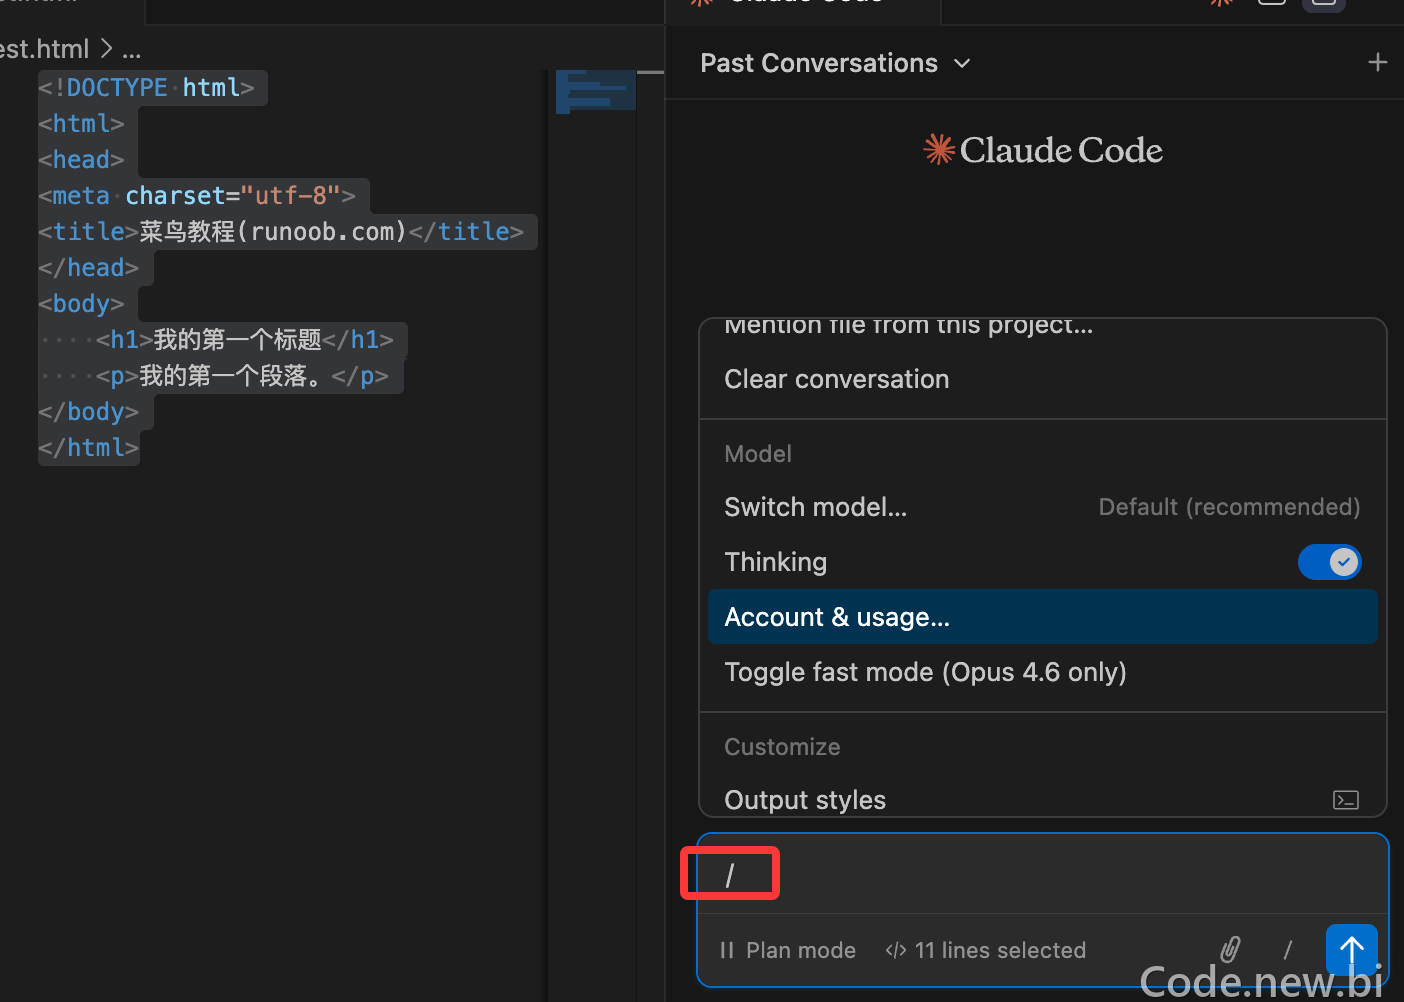Click the opening <body> tag line

pos(81,304)
